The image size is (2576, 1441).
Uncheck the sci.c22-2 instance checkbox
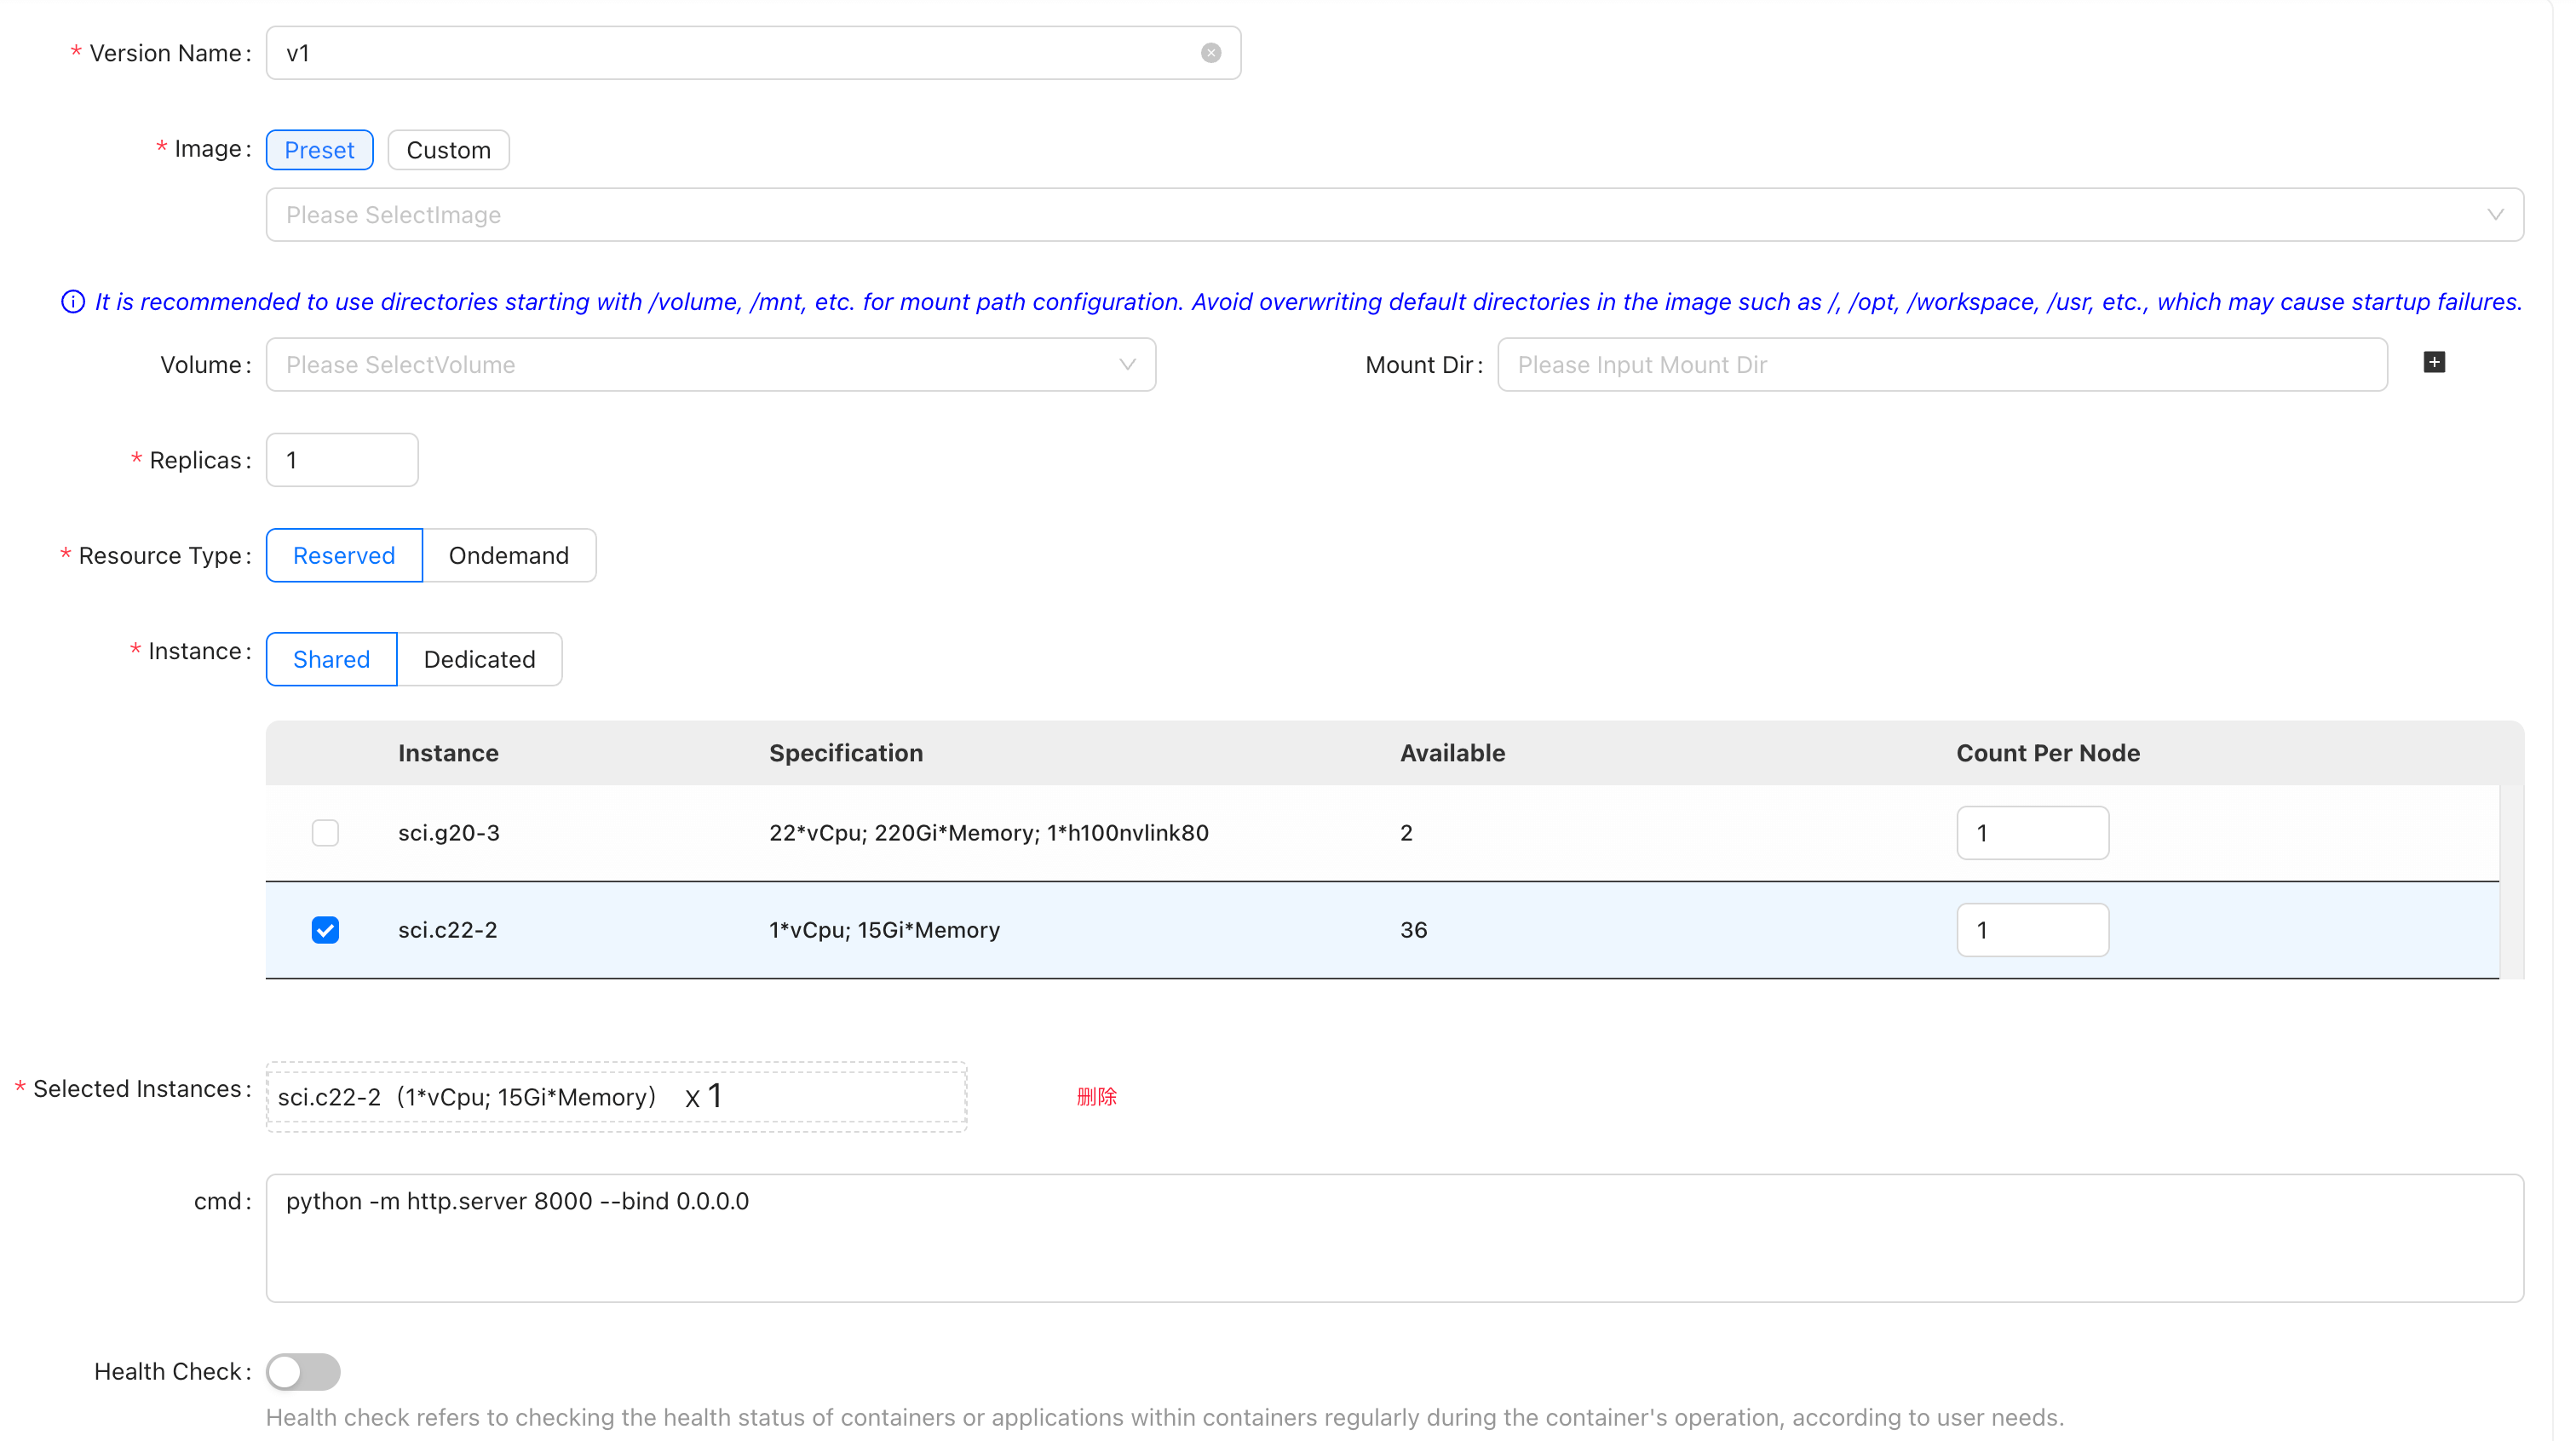coord(325,930)
